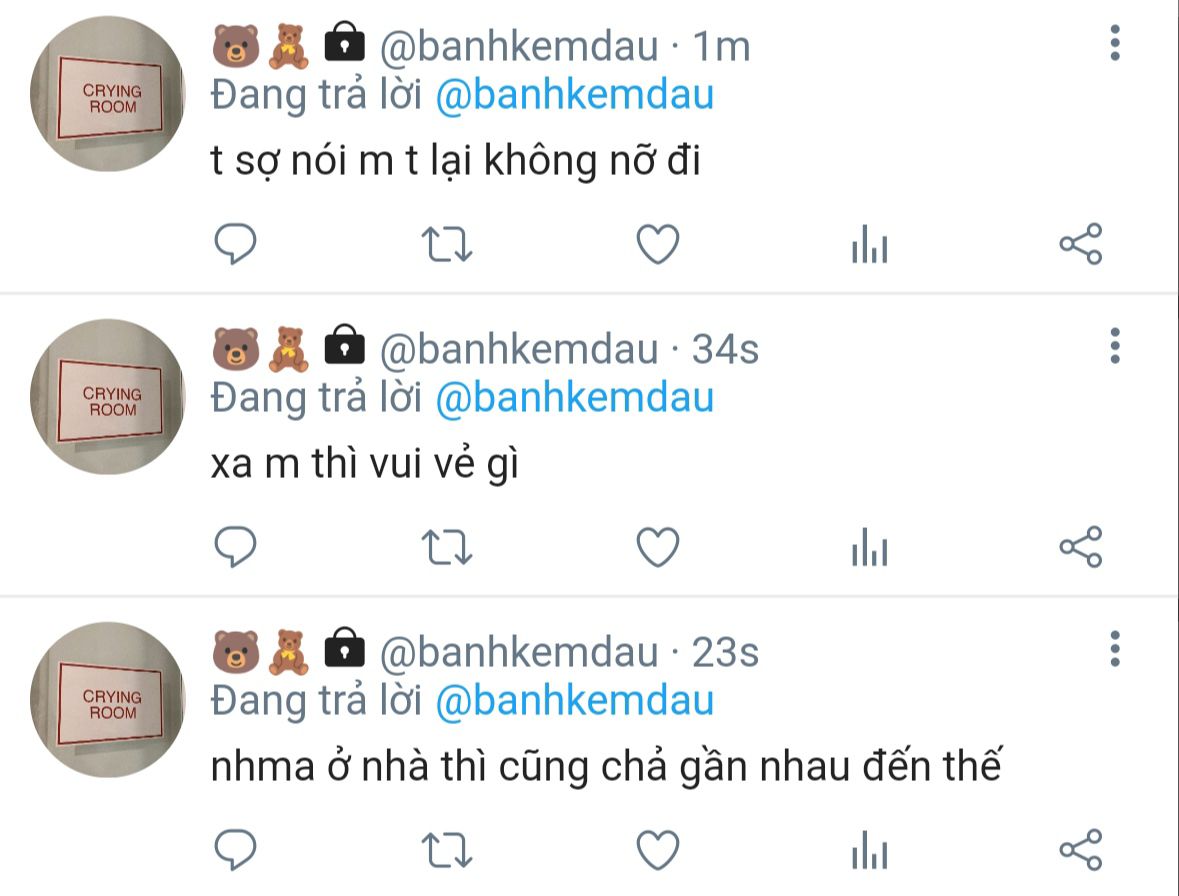Like the 'xa m thì vui vẻ gì' tweet
The height and width of the screenshot is (896, 1179).
pos(658,547)
